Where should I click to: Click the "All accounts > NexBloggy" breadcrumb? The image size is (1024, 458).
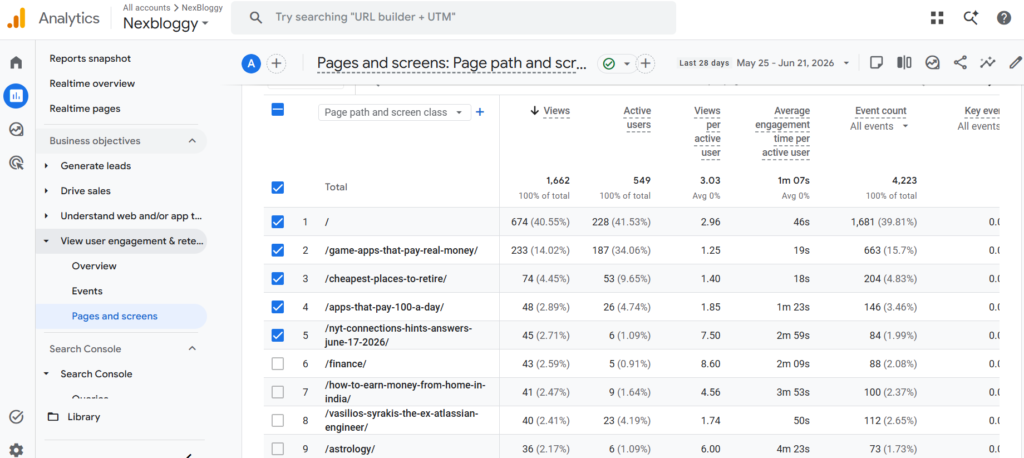coord(172,7)
